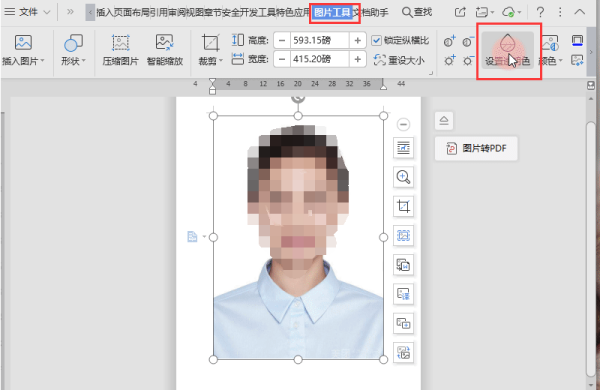Image resolution: width=600 pixels, height=390 pixels.
Task: Expand the Insert Picture (插入图片) dropdown arrow
Action: point(42,60)
